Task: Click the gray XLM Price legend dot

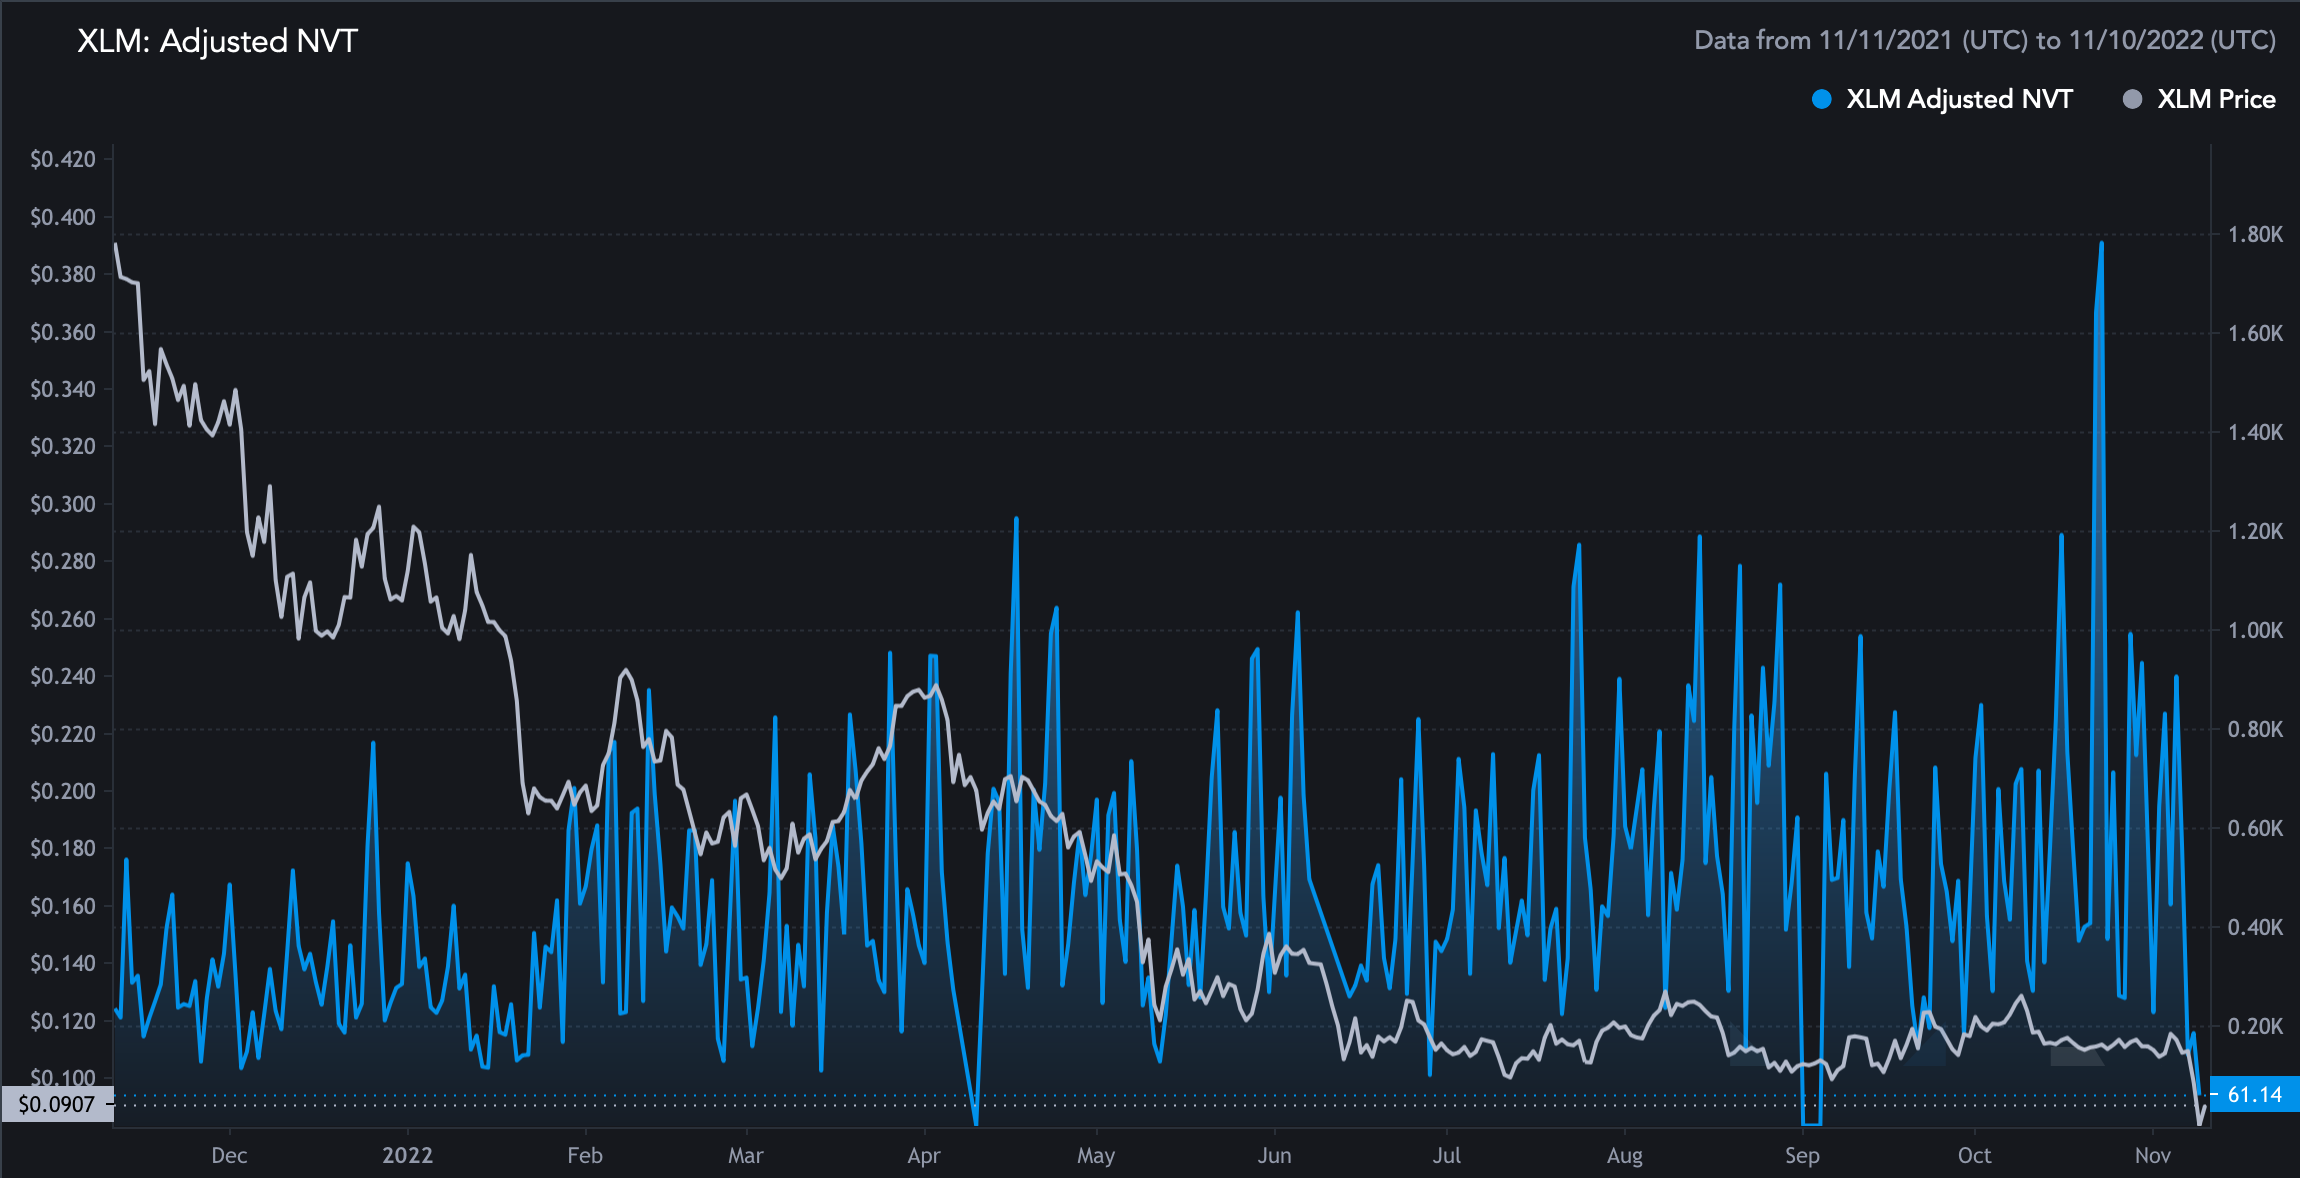Action: 2132,99
